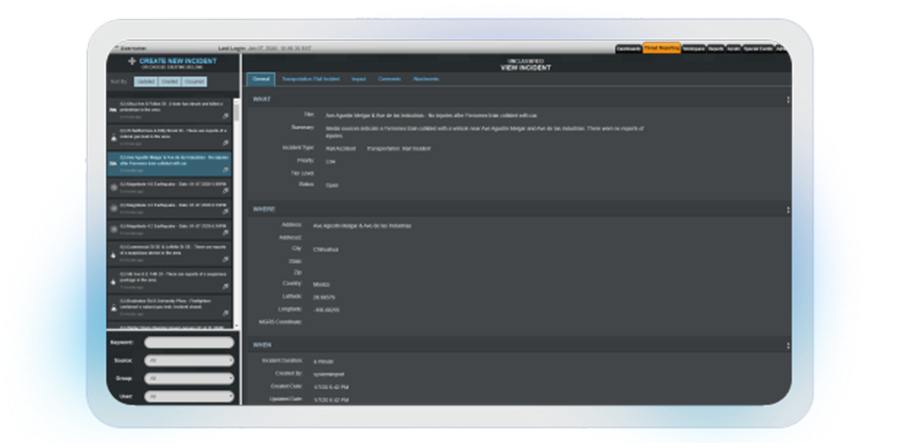Click pop-out icon on the selected Ferromex incident

pyautogui.click(x=226, y=171)
